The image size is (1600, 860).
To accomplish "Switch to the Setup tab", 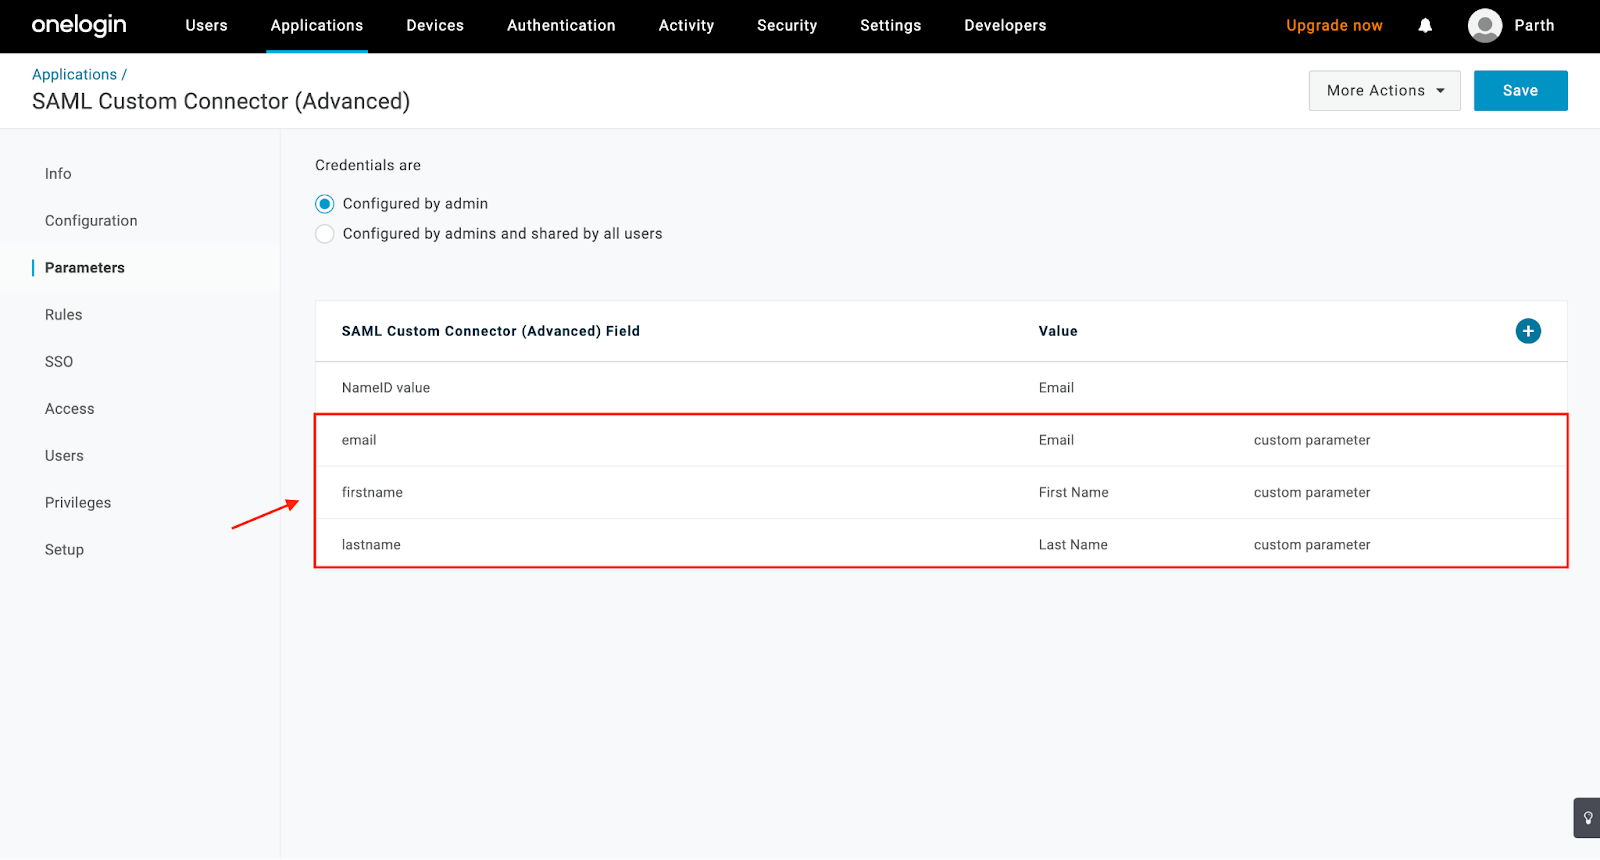I will tap(64, 550).
